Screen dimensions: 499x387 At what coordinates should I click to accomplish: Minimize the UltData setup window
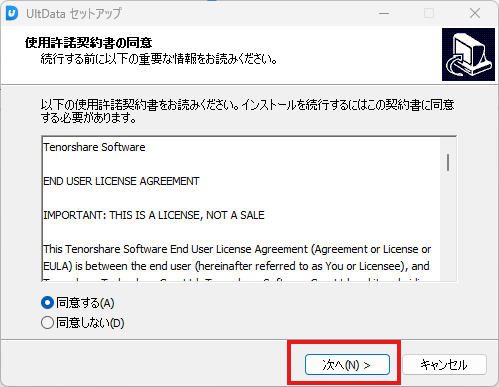point(384,13)
